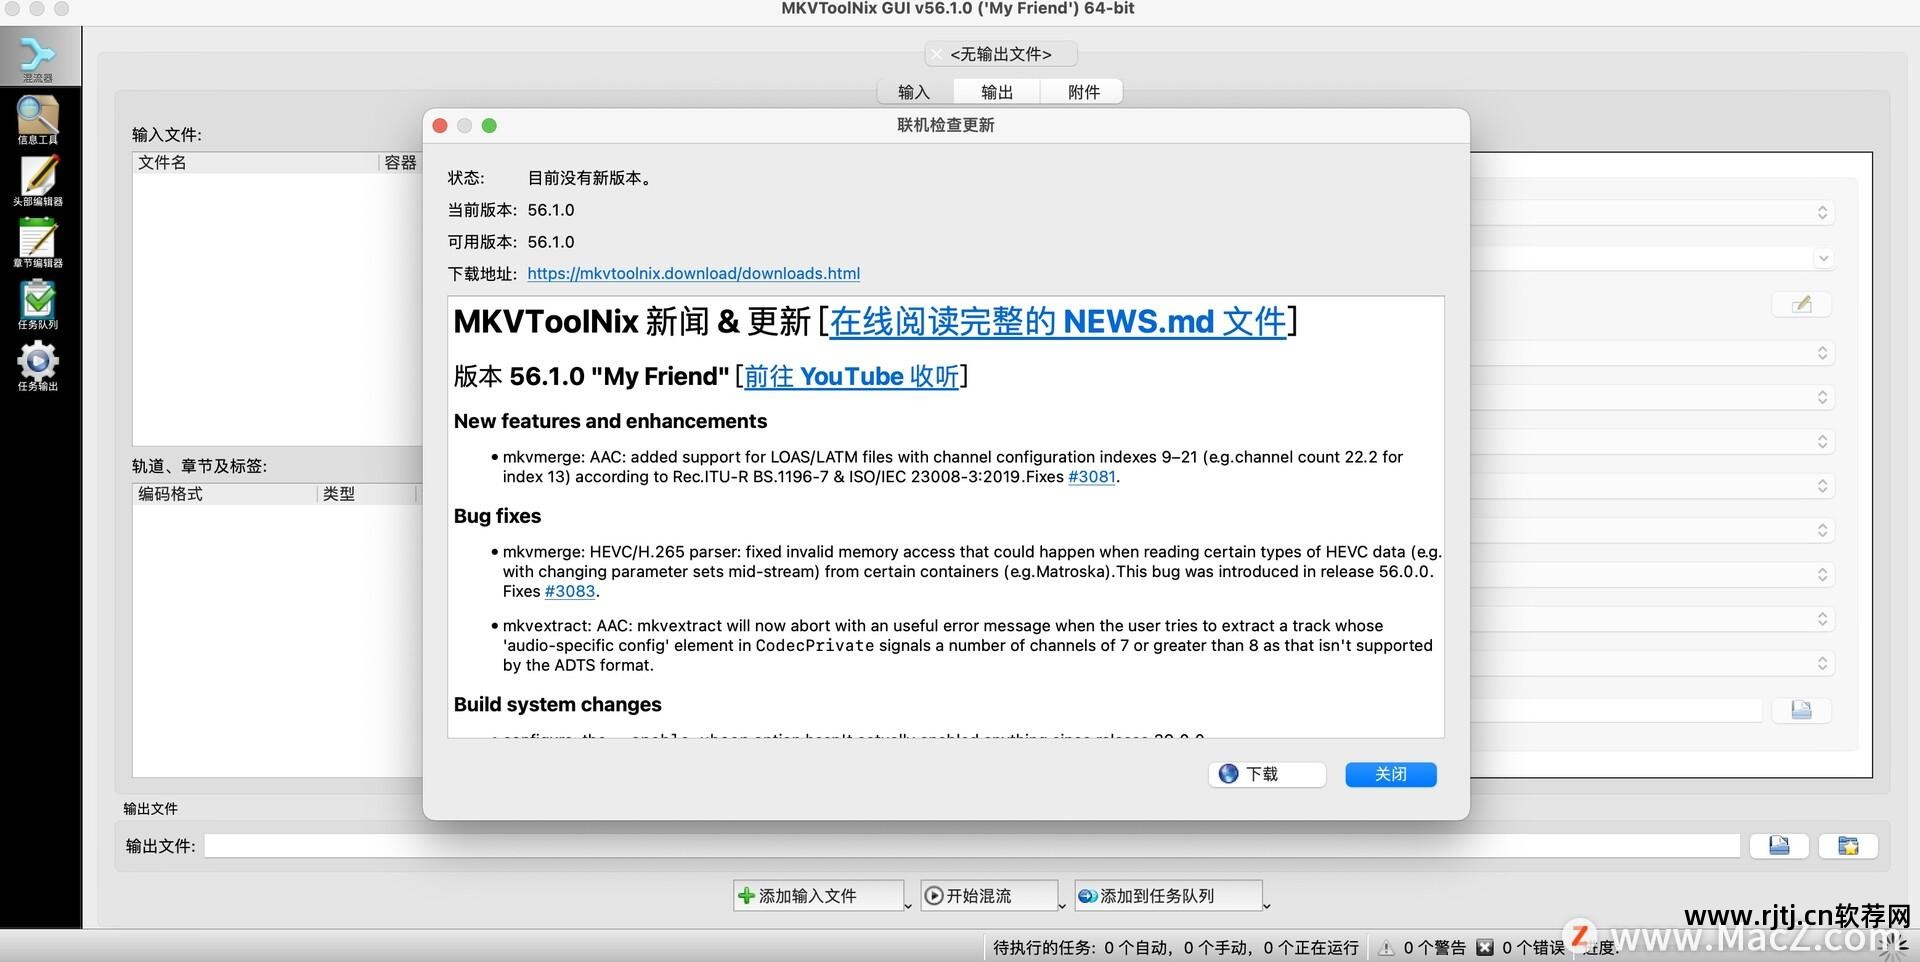This screenshot has width=1920, height=962.
Task: Open issue #3083 link
Action: 570,591
